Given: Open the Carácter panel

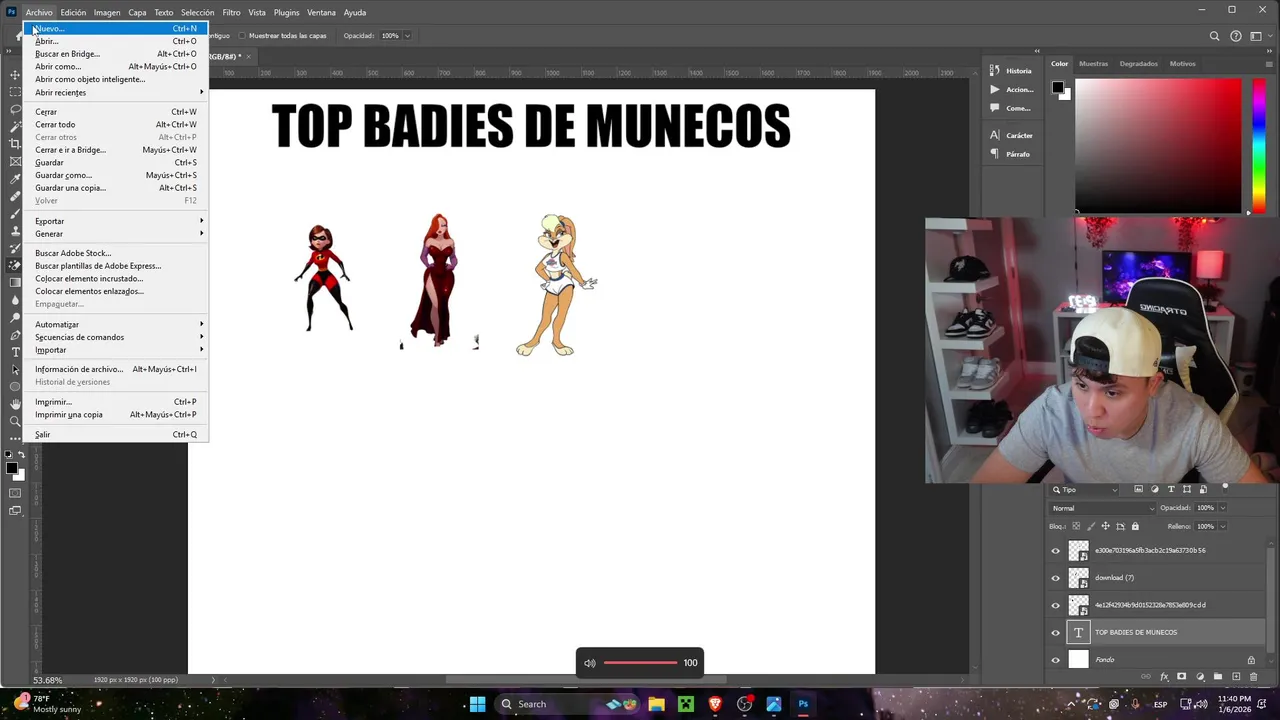Looking at the screenshot, I should pyautogui.click(x=1011, y=135).
